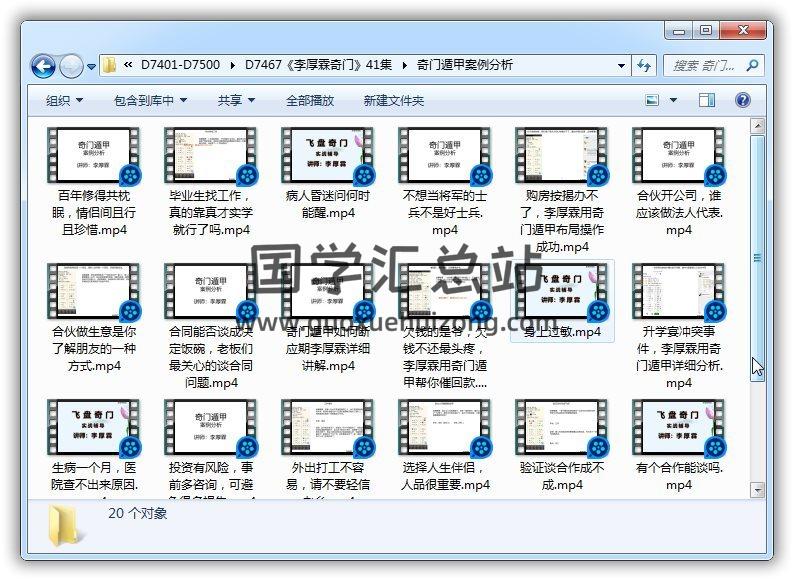Click the change view icon
The width and height of the screenshot is (794, 581).
(x=652, y=100)
